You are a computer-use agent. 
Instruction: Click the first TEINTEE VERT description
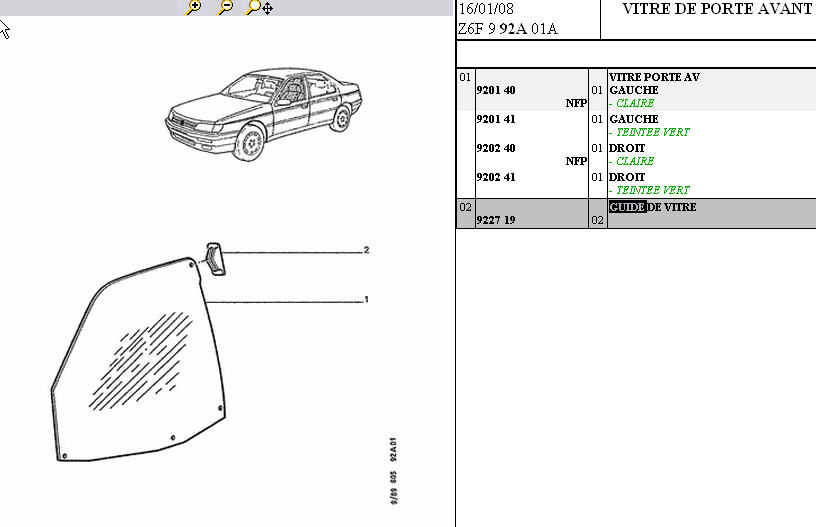click(652, 132)
